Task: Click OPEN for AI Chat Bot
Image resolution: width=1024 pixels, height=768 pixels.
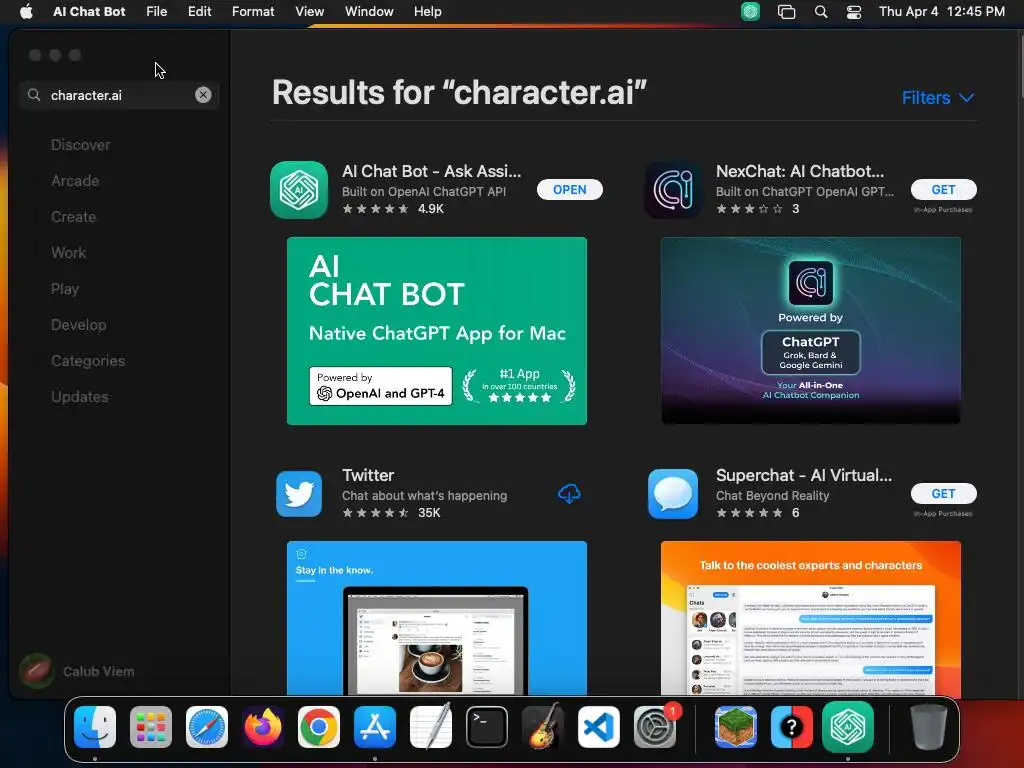Action: [x=569, y=189]
